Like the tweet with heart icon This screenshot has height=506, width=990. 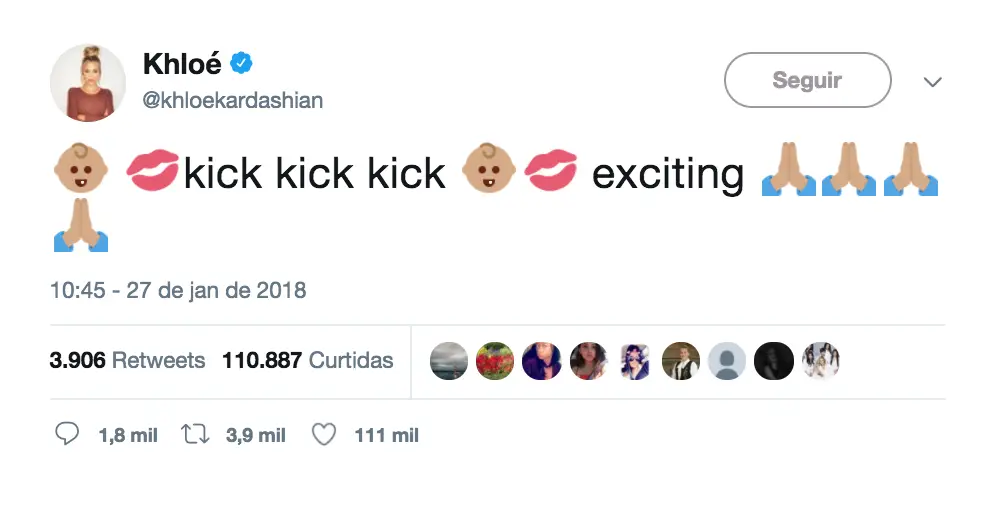[x=324, y=435]
